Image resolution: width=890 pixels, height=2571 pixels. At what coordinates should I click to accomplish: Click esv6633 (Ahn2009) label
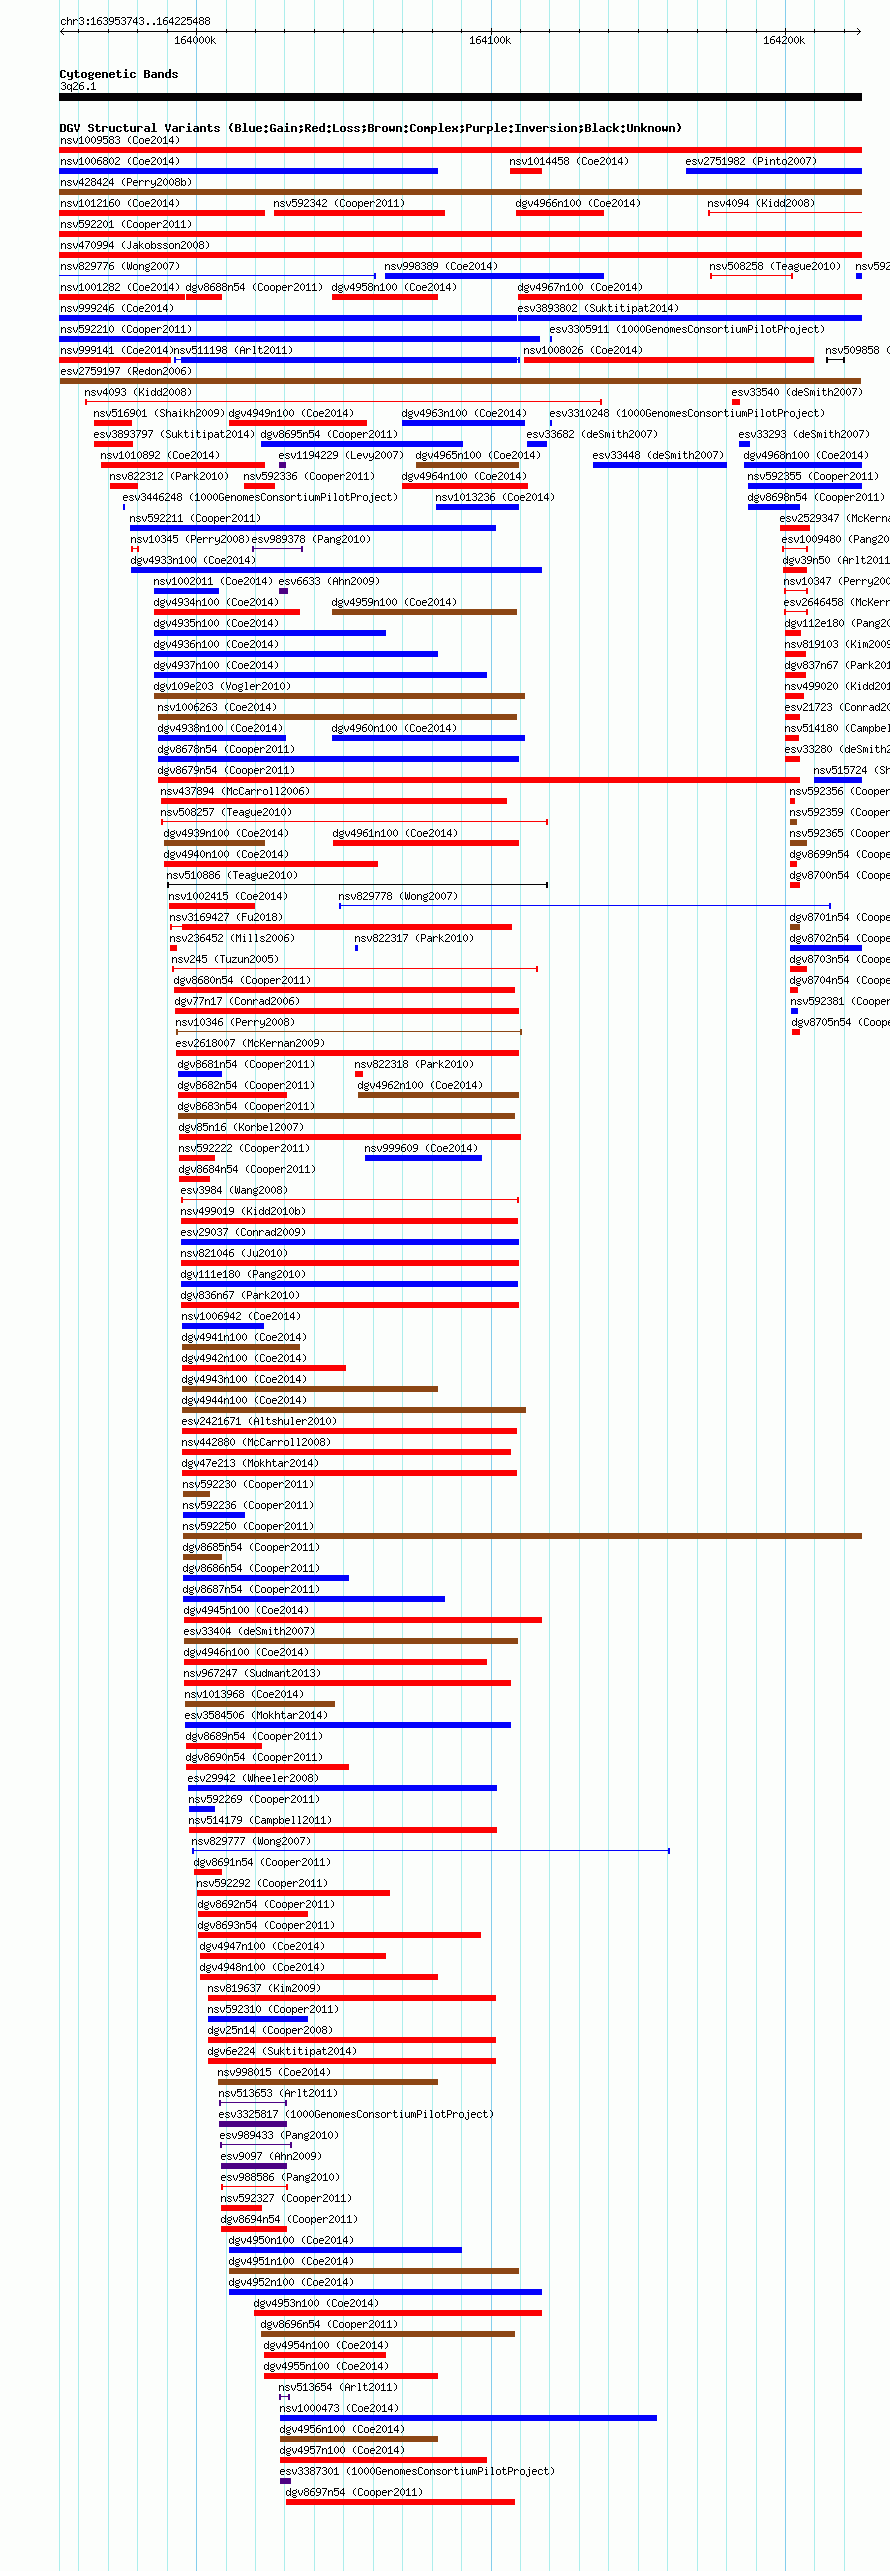tap(329, 581)
